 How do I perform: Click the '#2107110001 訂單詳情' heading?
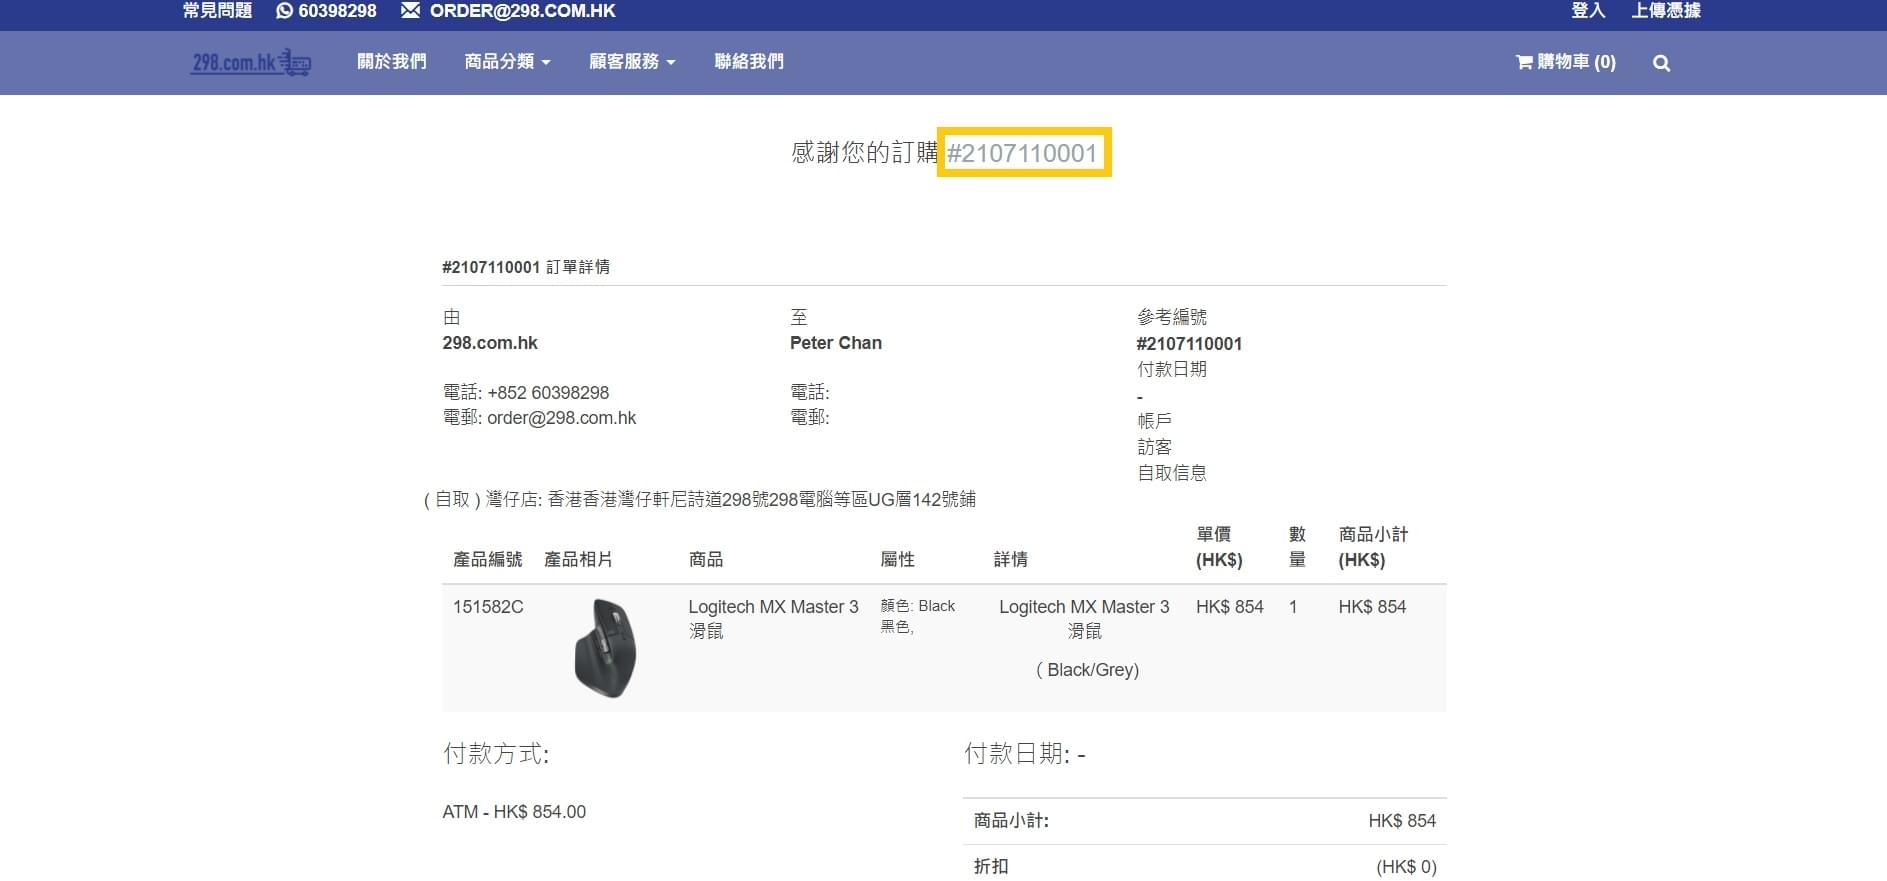tap(526, 267)
